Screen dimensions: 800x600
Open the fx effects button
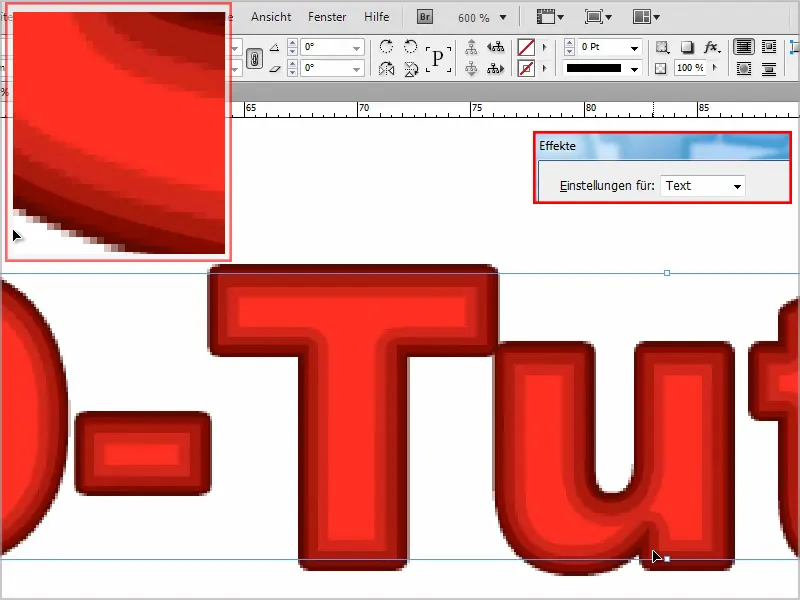coord(712,47)
